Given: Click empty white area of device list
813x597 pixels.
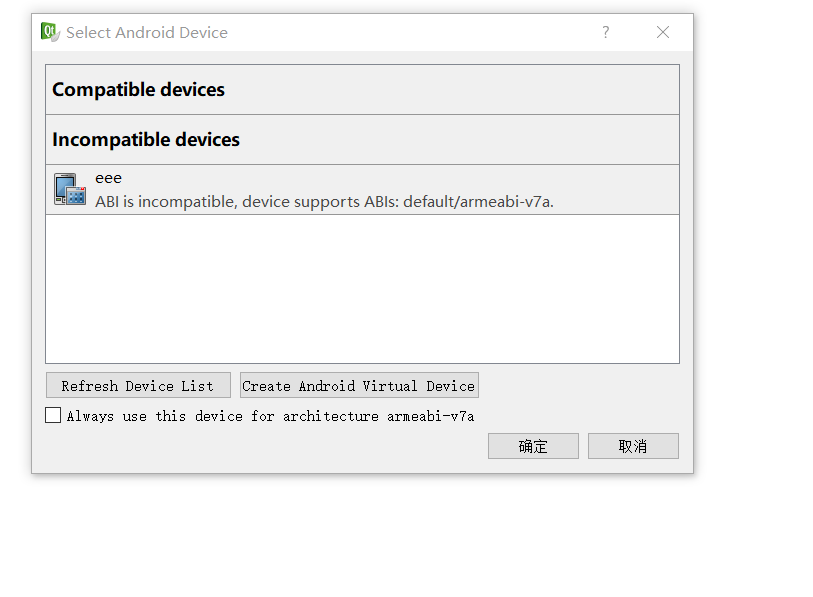Looking at the screenshot, I should pyautogui.click(x=362, y=289).
